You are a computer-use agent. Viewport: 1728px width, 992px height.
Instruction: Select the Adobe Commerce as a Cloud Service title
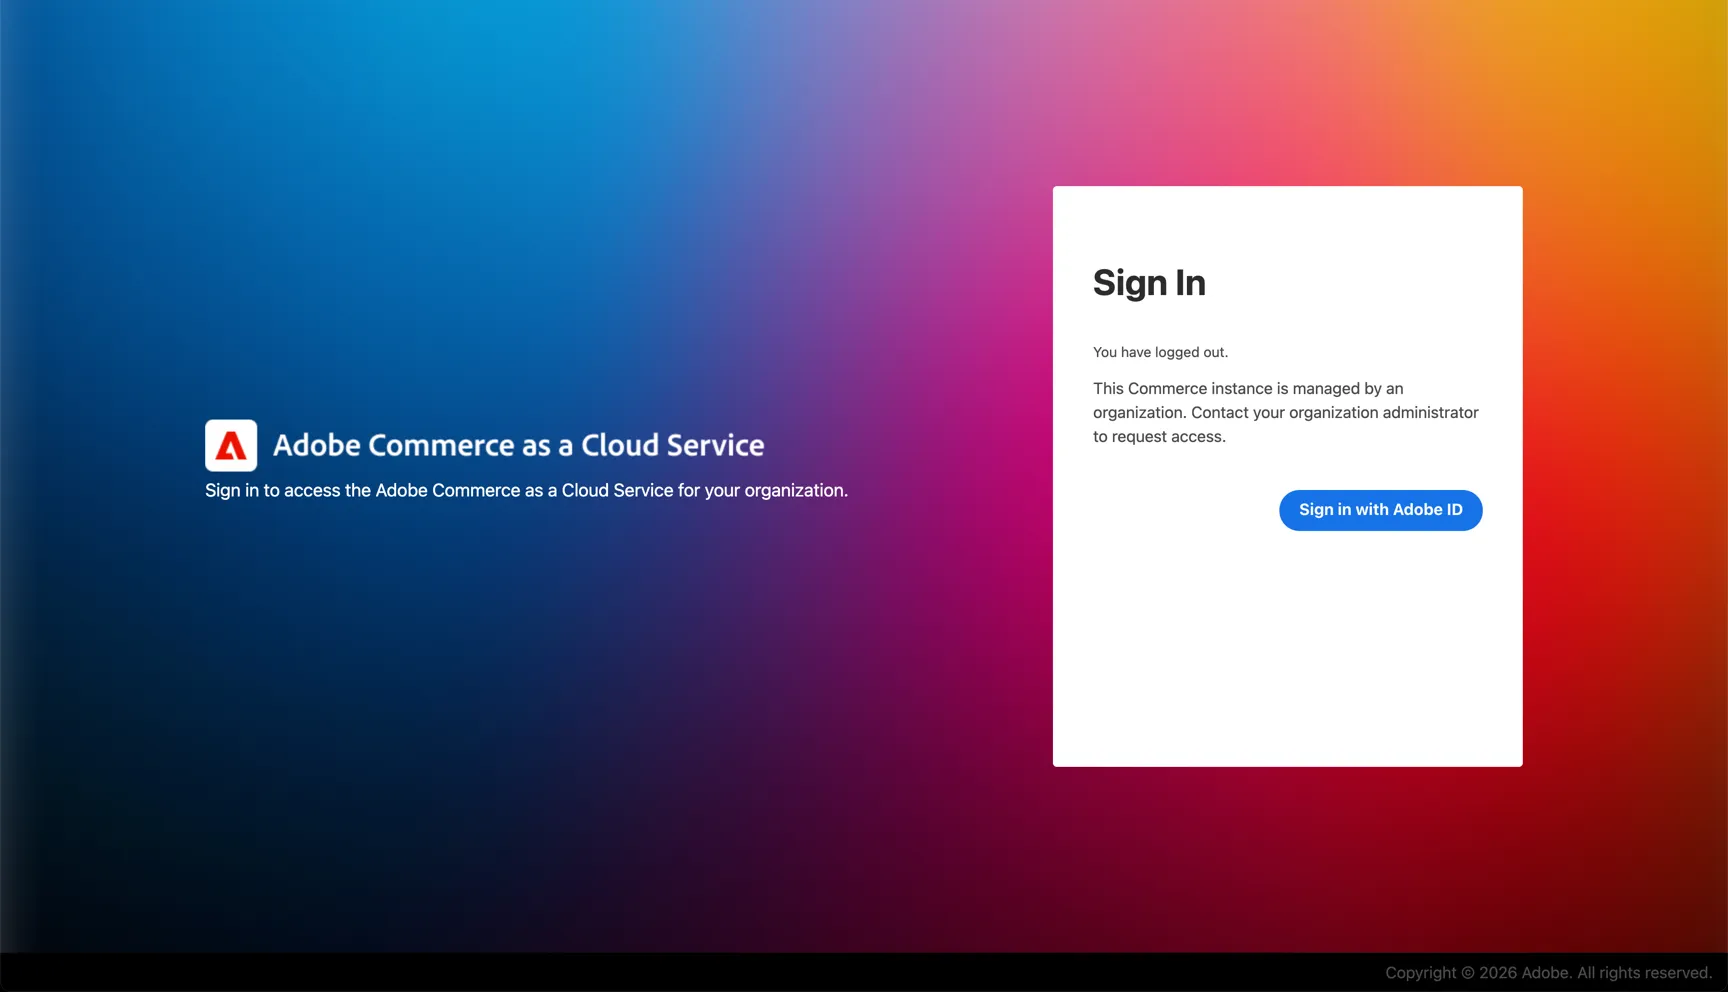click(x=518, y=445)
